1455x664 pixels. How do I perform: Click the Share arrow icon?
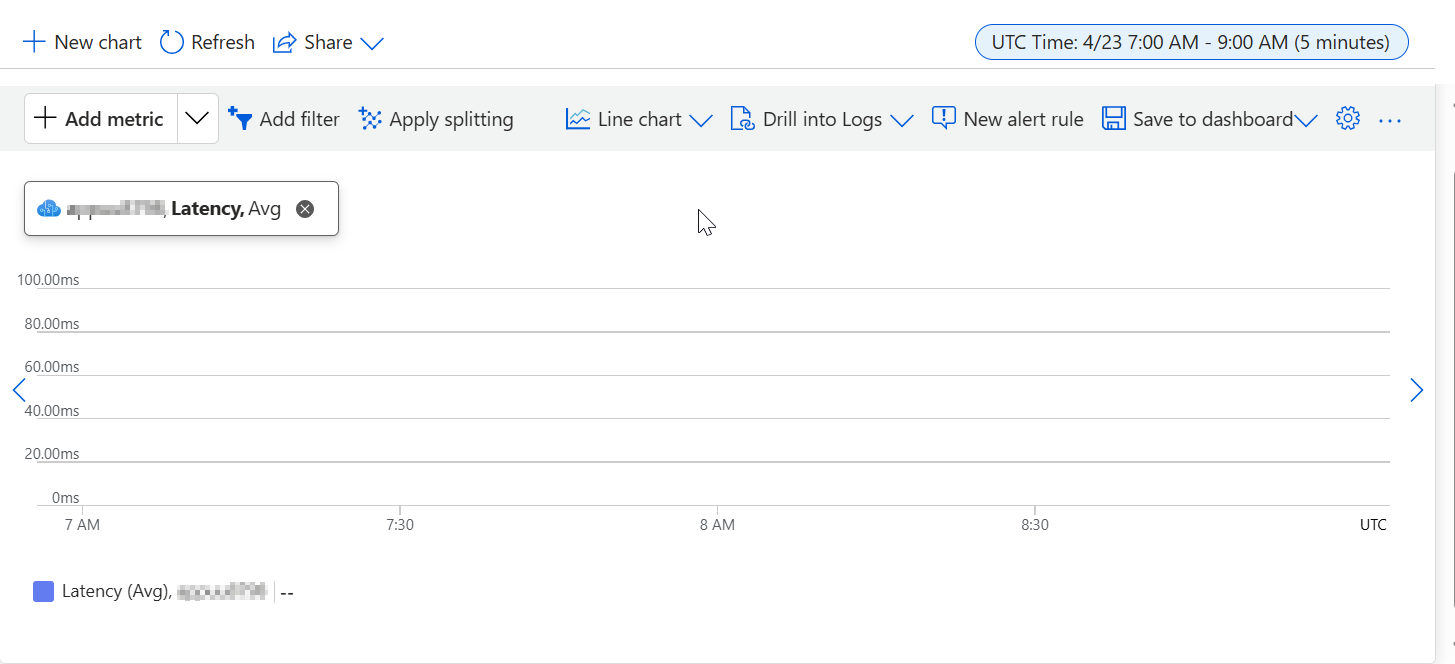pyautogui.click(x=285, y=42)
